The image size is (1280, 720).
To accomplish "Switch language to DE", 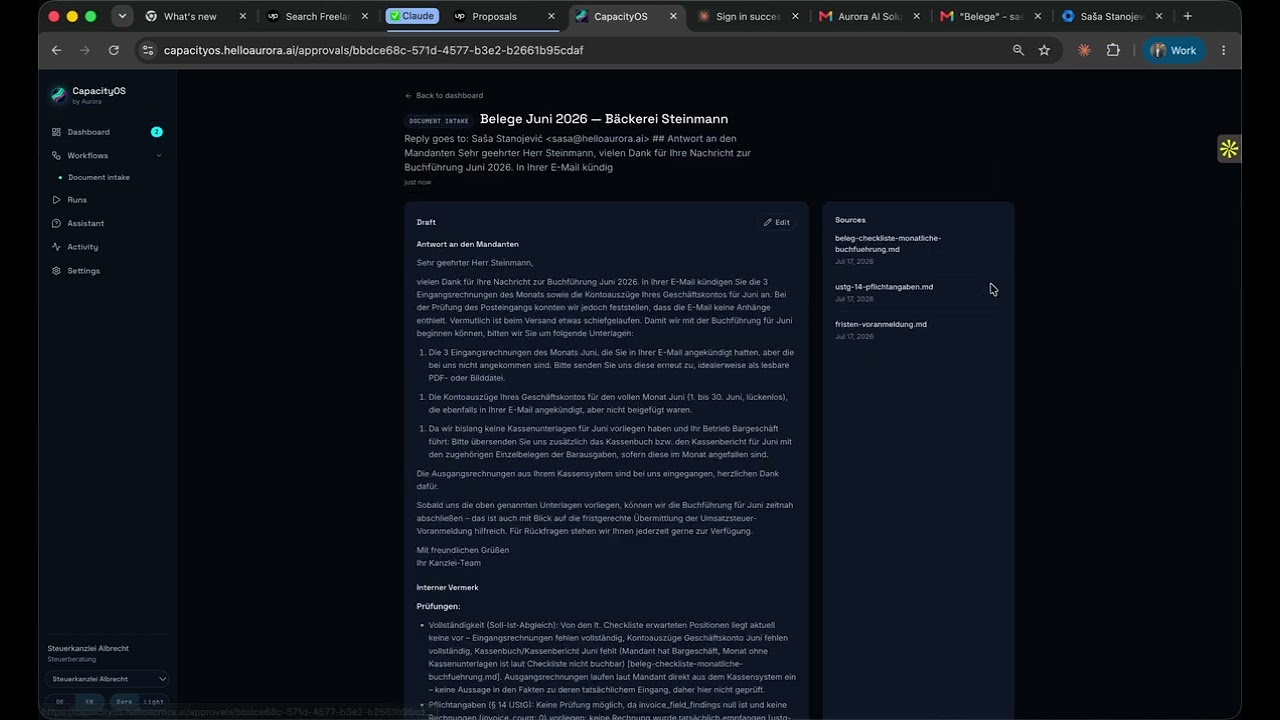I will point(60,702).
